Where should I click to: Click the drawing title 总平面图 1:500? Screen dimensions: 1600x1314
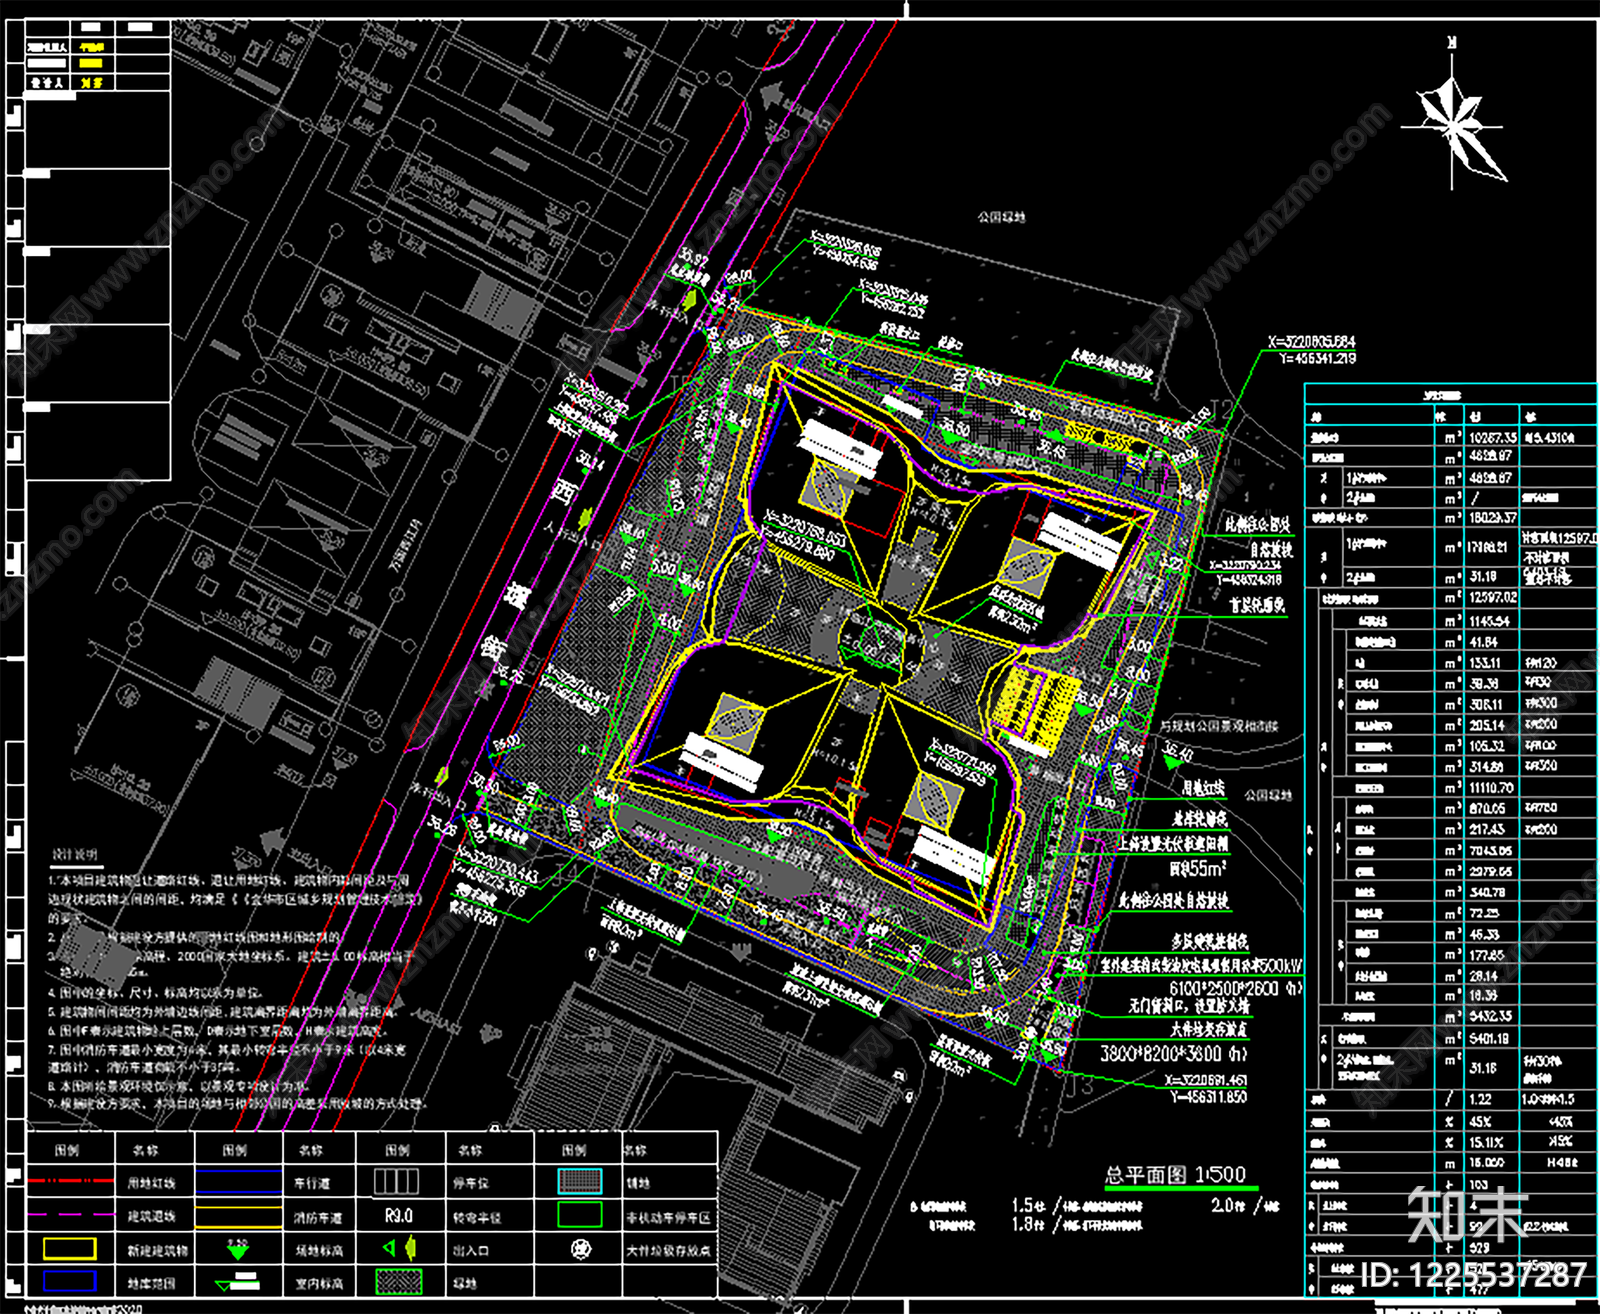tap(1175, 1174)
